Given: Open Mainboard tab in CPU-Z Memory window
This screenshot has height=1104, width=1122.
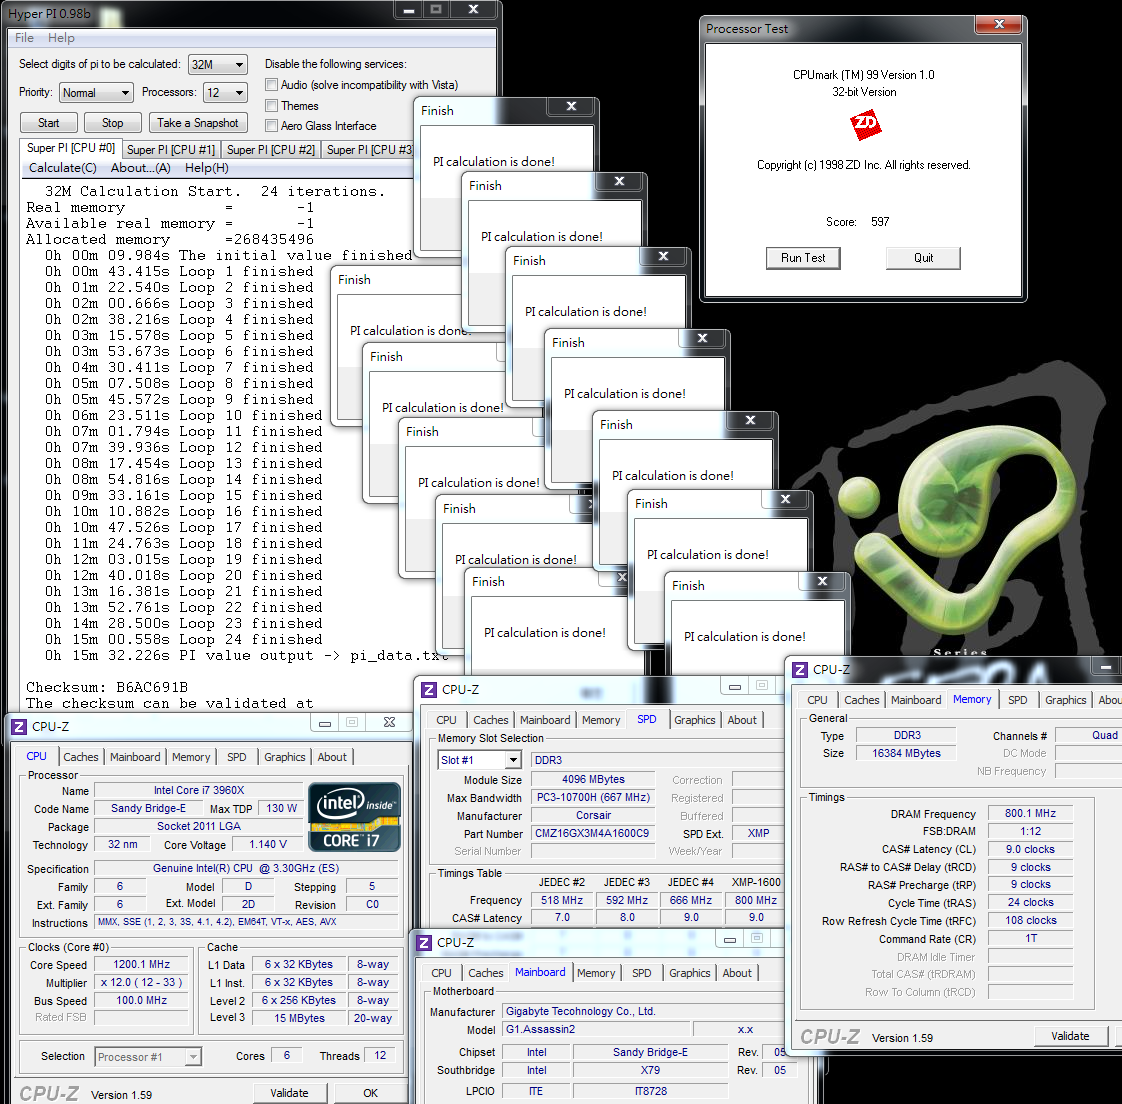Looking at the screenshot, I should [x=916, y=700].
